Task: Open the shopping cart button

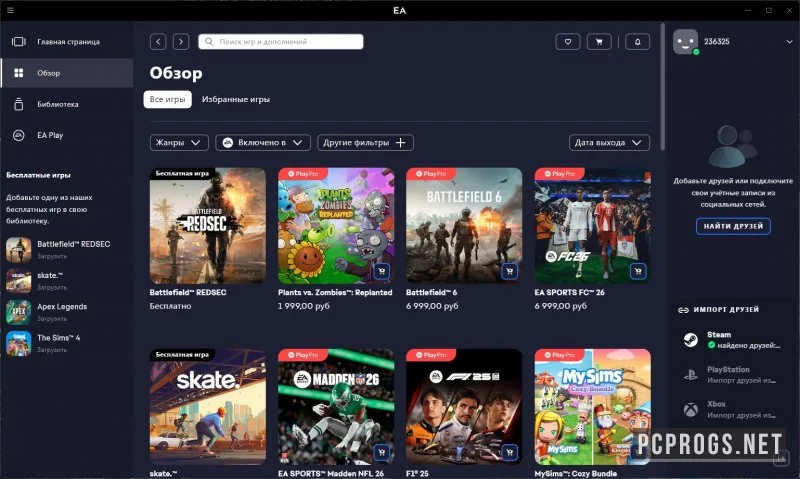Action: click(x=599, y=42)
